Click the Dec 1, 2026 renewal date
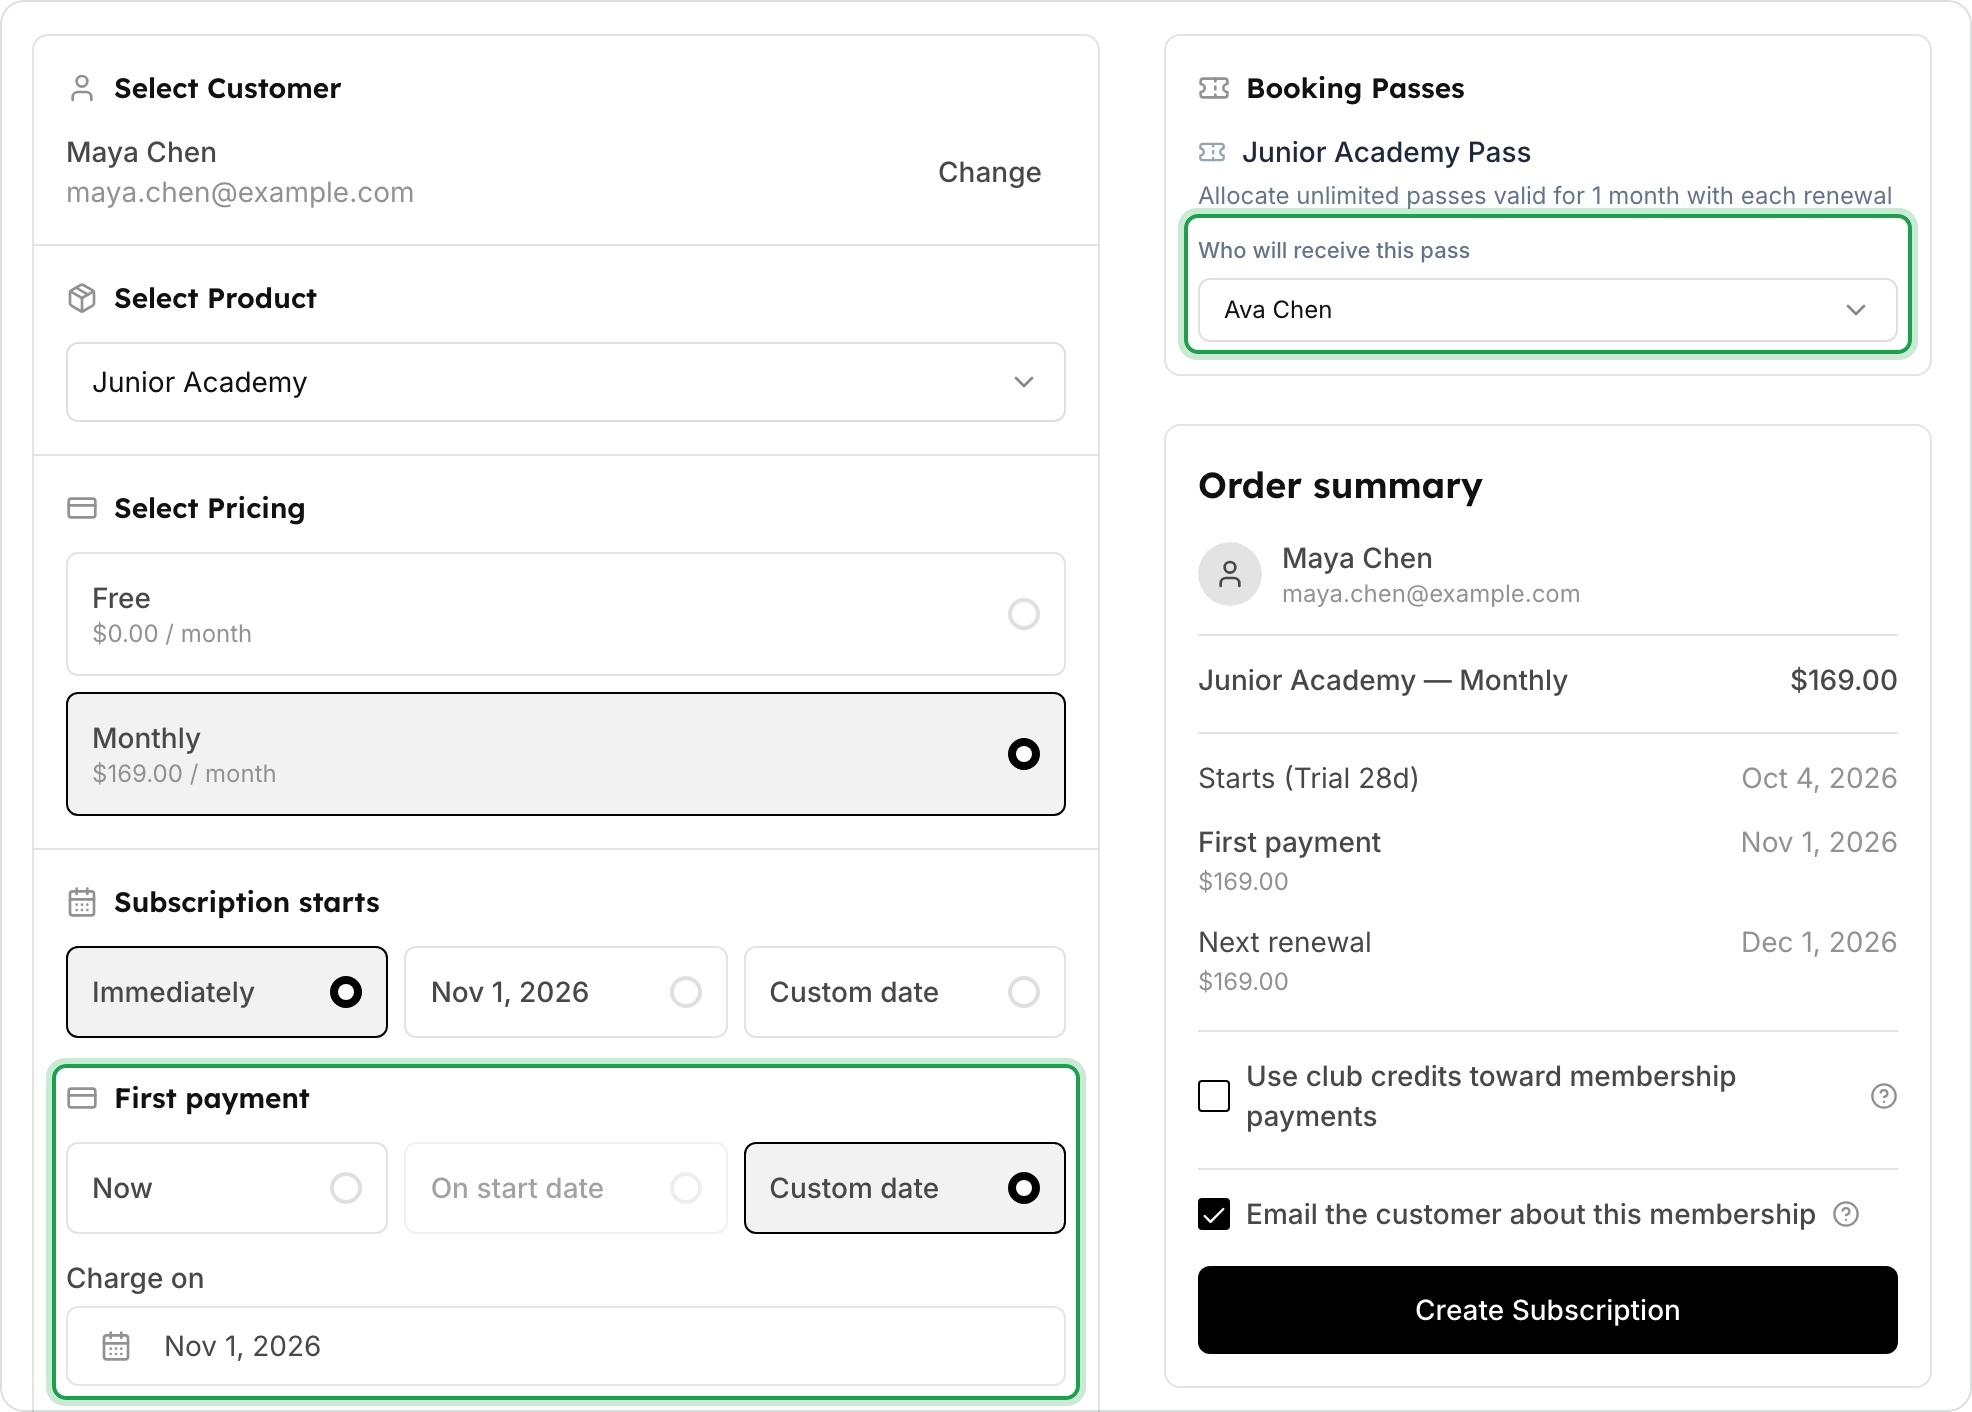This screenshot has height=1412, width=1972. click(1819, 942)
